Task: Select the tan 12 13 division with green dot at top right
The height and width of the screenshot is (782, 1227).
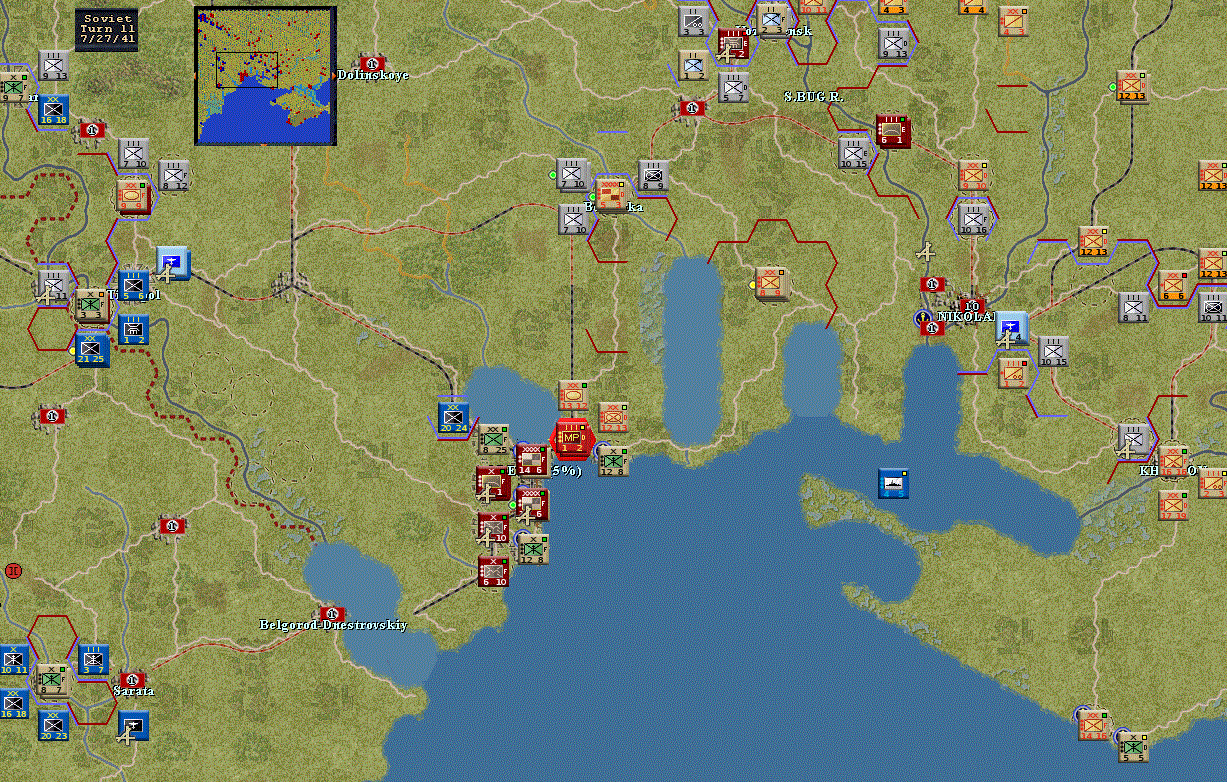Action: click(x=1133, y=87)
